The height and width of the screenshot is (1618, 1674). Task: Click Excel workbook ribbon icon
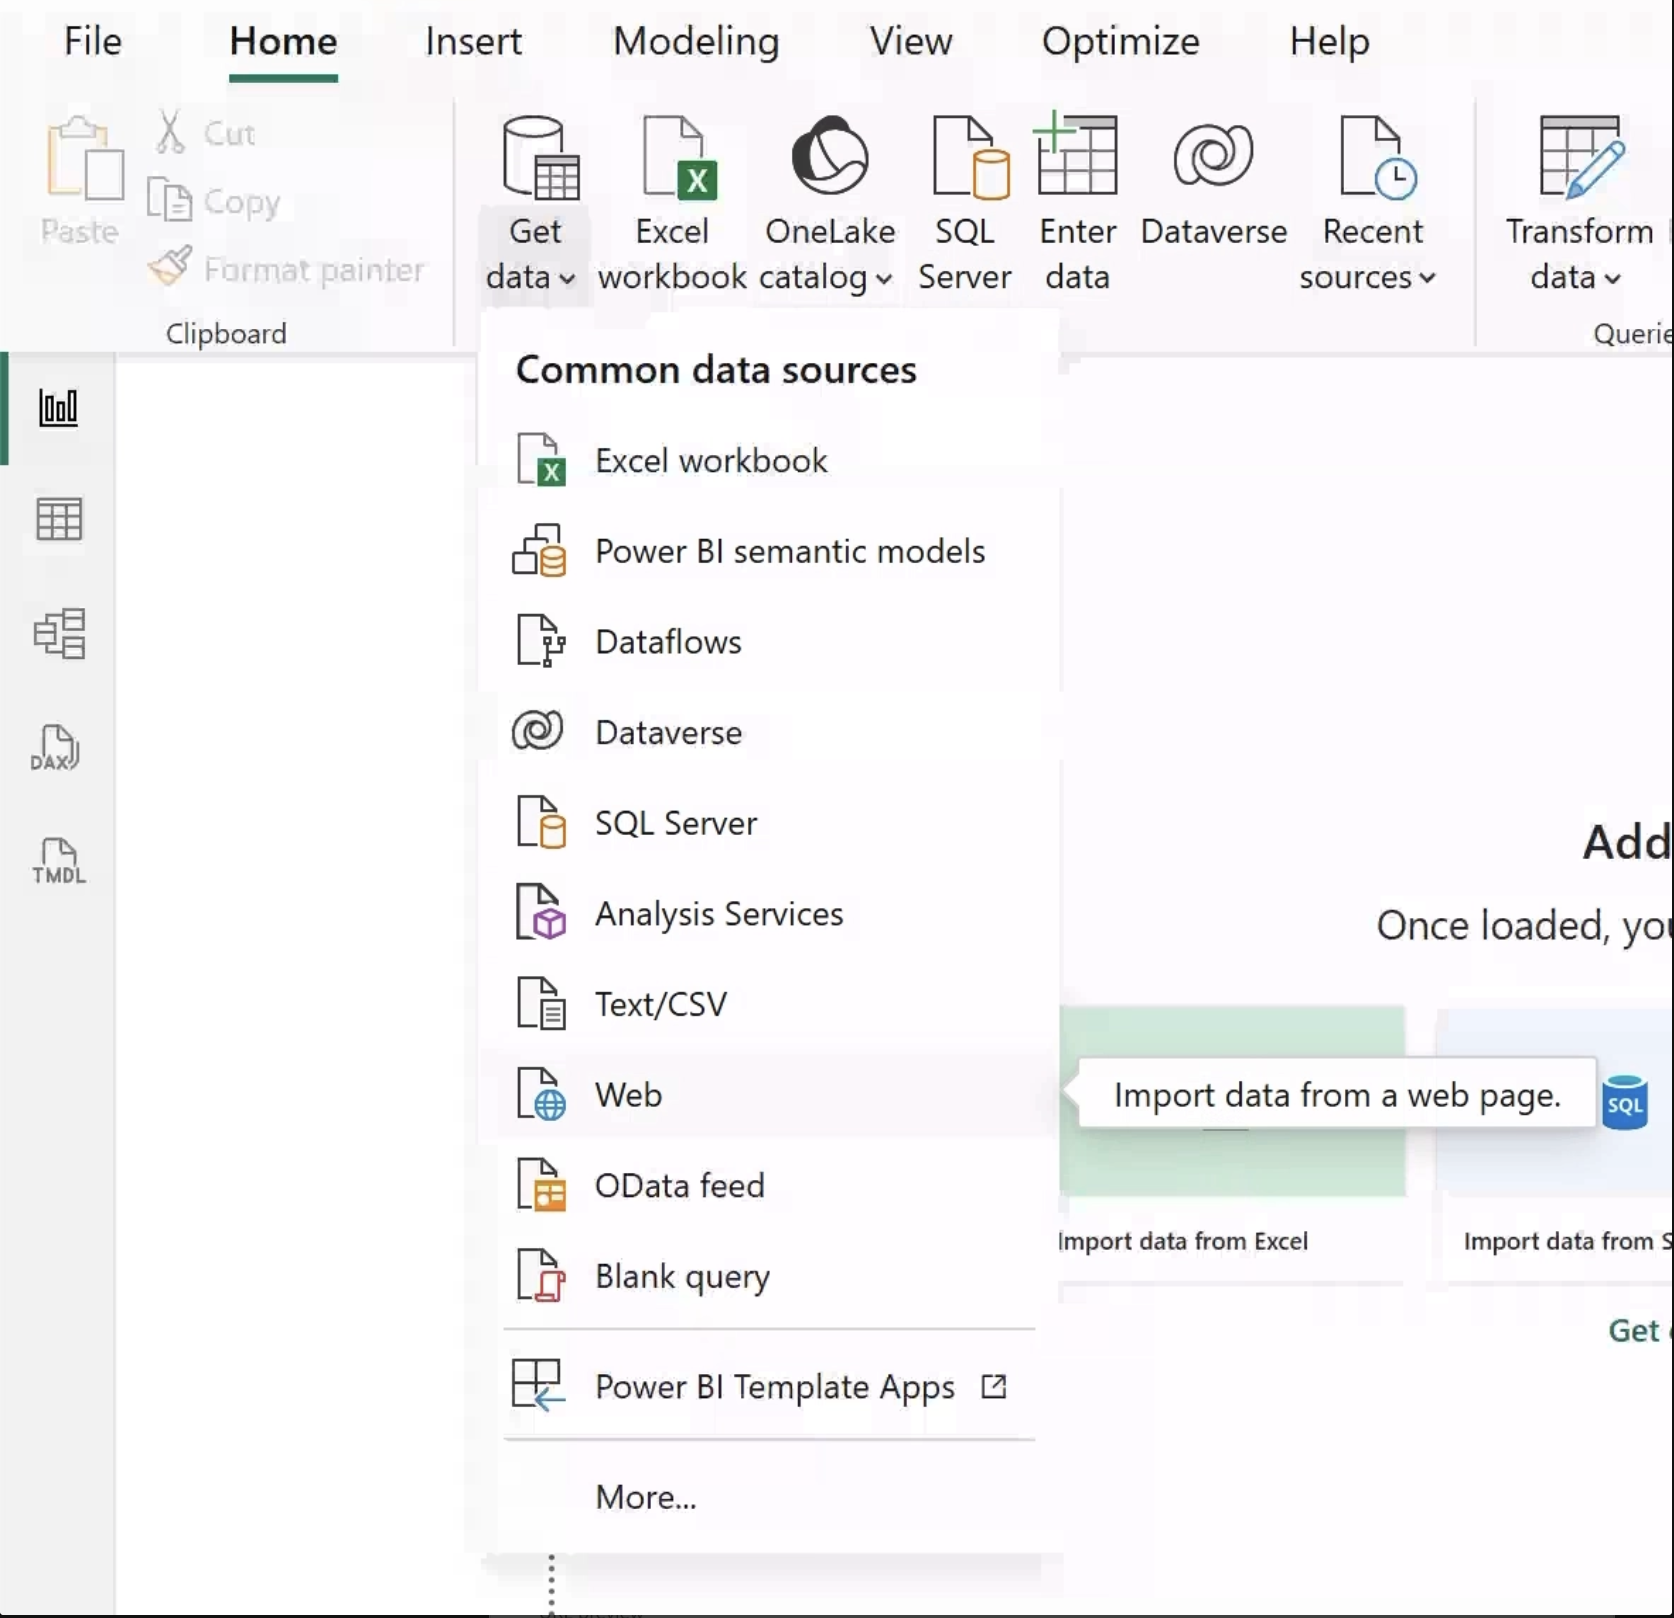(x=679, y=158)
